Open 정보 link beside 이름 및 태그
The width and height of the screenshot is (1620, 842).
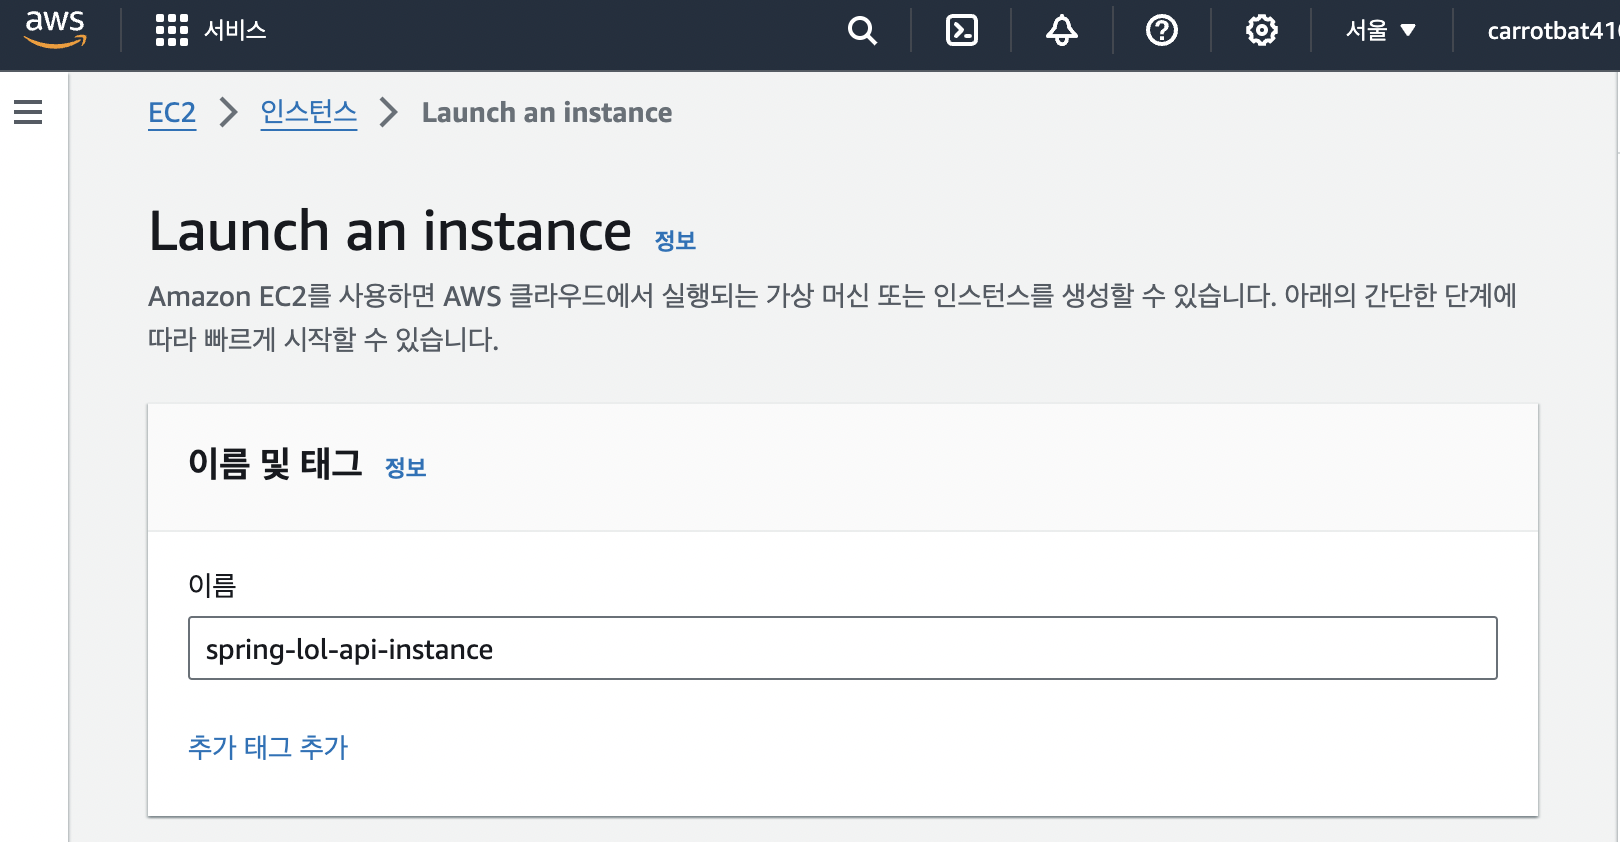[x=405, y=467]
